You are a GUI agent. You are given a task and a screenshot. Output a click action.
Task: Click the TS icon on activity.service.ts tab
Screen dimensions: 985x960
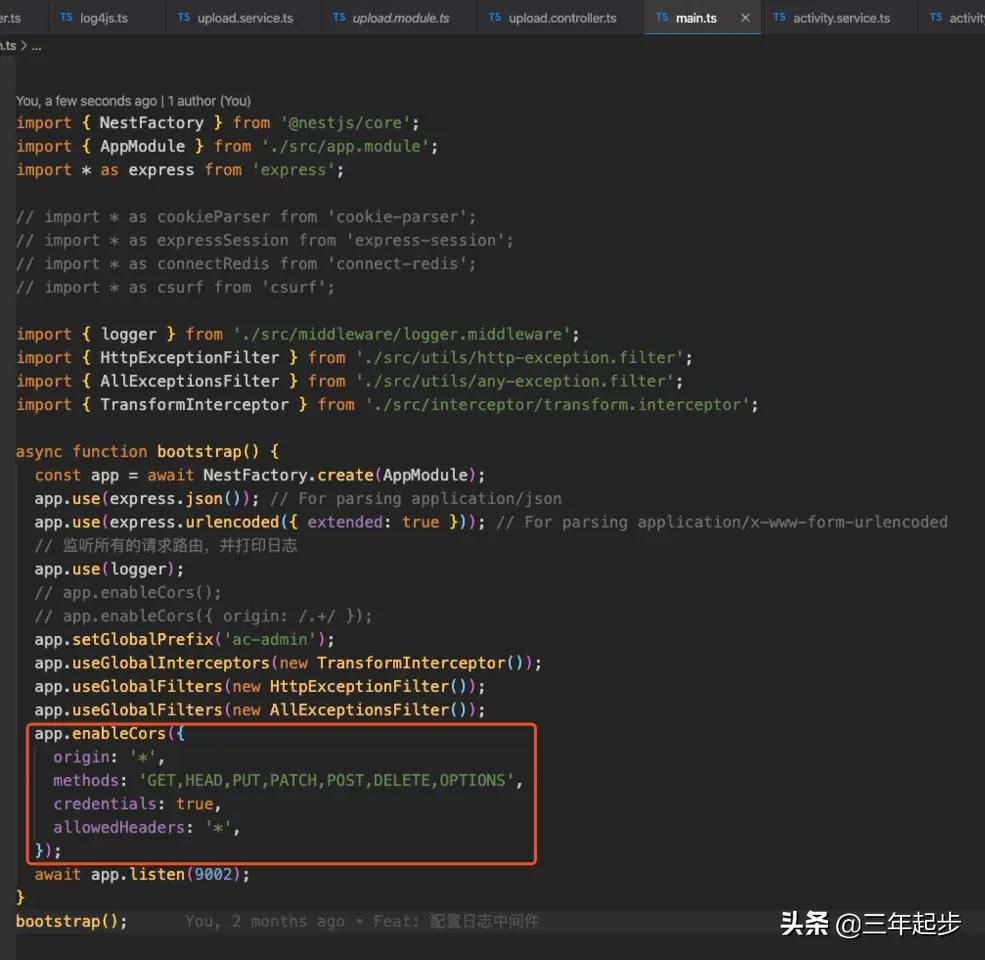pos(777,17)
